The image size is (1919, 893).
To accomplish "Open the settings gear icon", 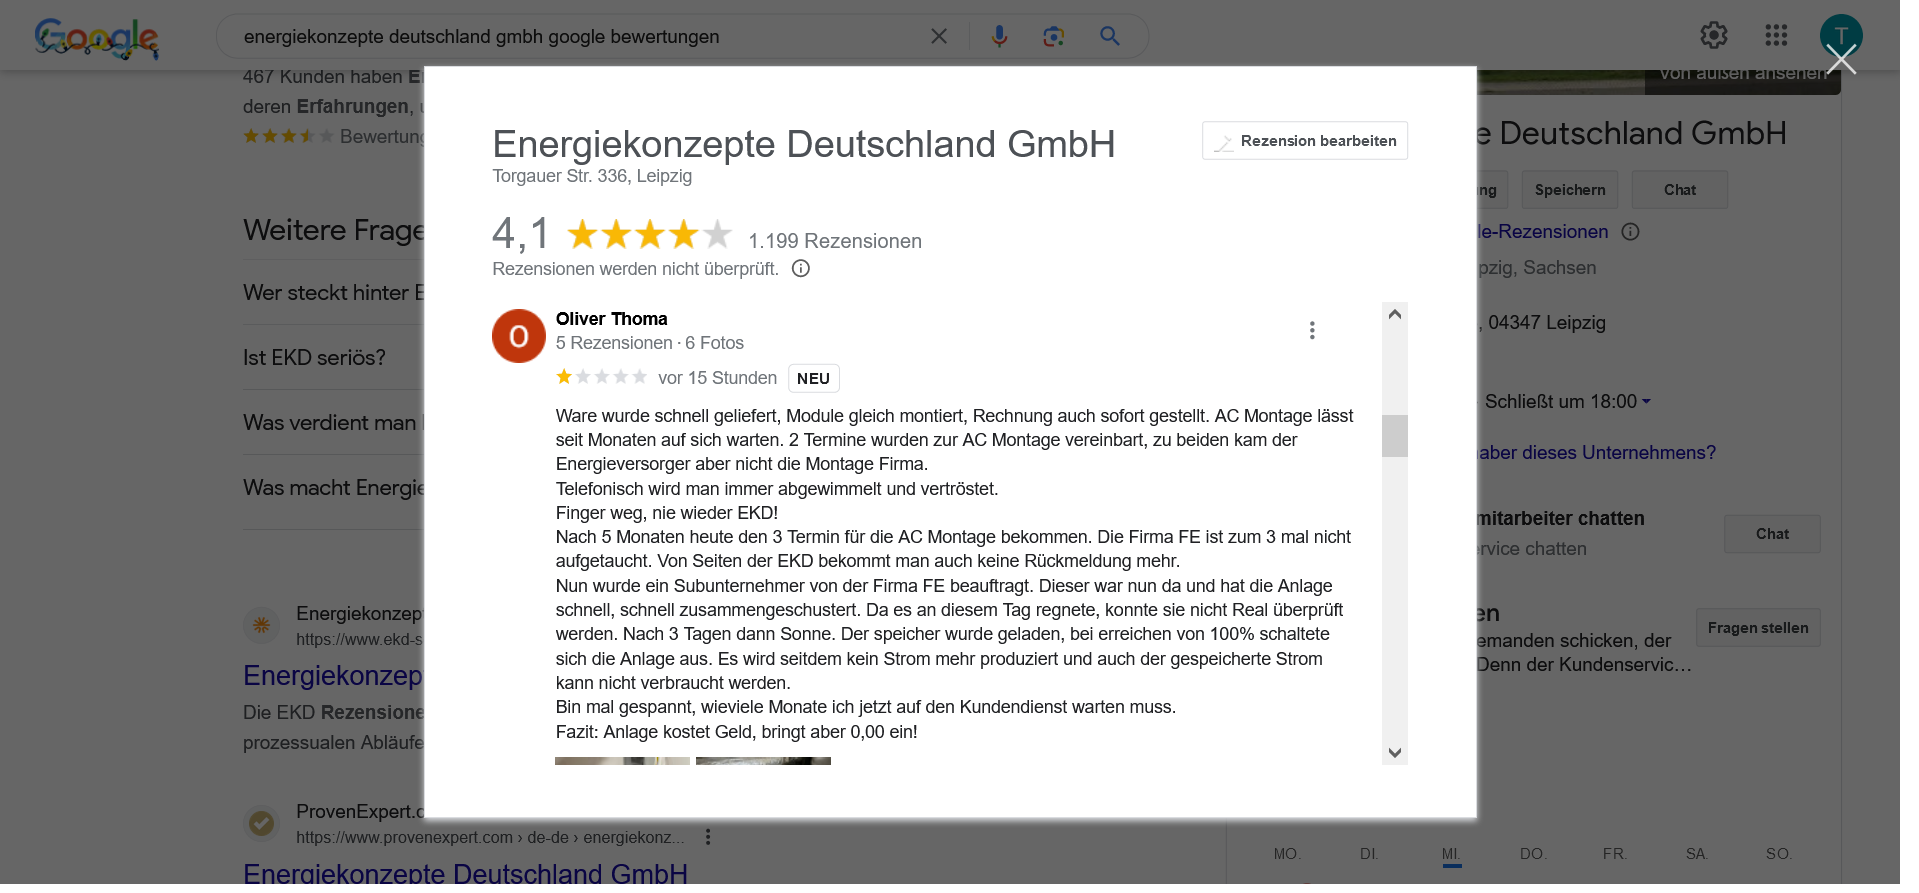I will pos(1714,36).
